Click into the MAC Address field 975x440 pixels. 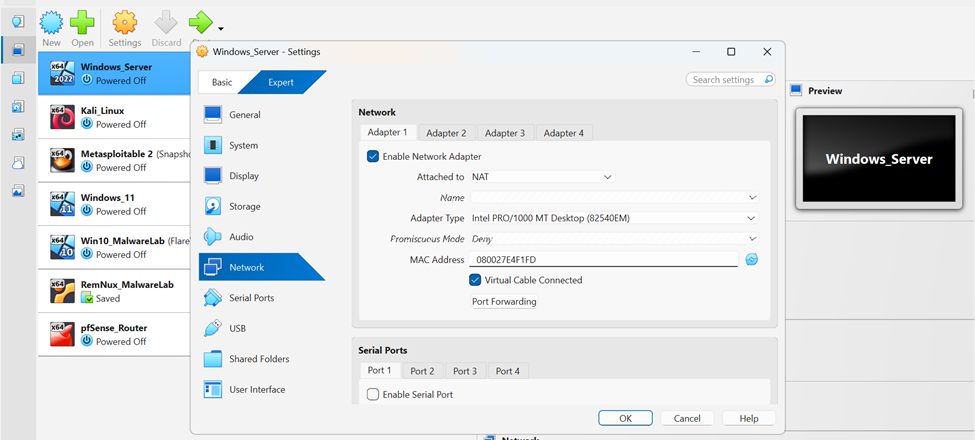pyautogui.click(x=604, y=259)
